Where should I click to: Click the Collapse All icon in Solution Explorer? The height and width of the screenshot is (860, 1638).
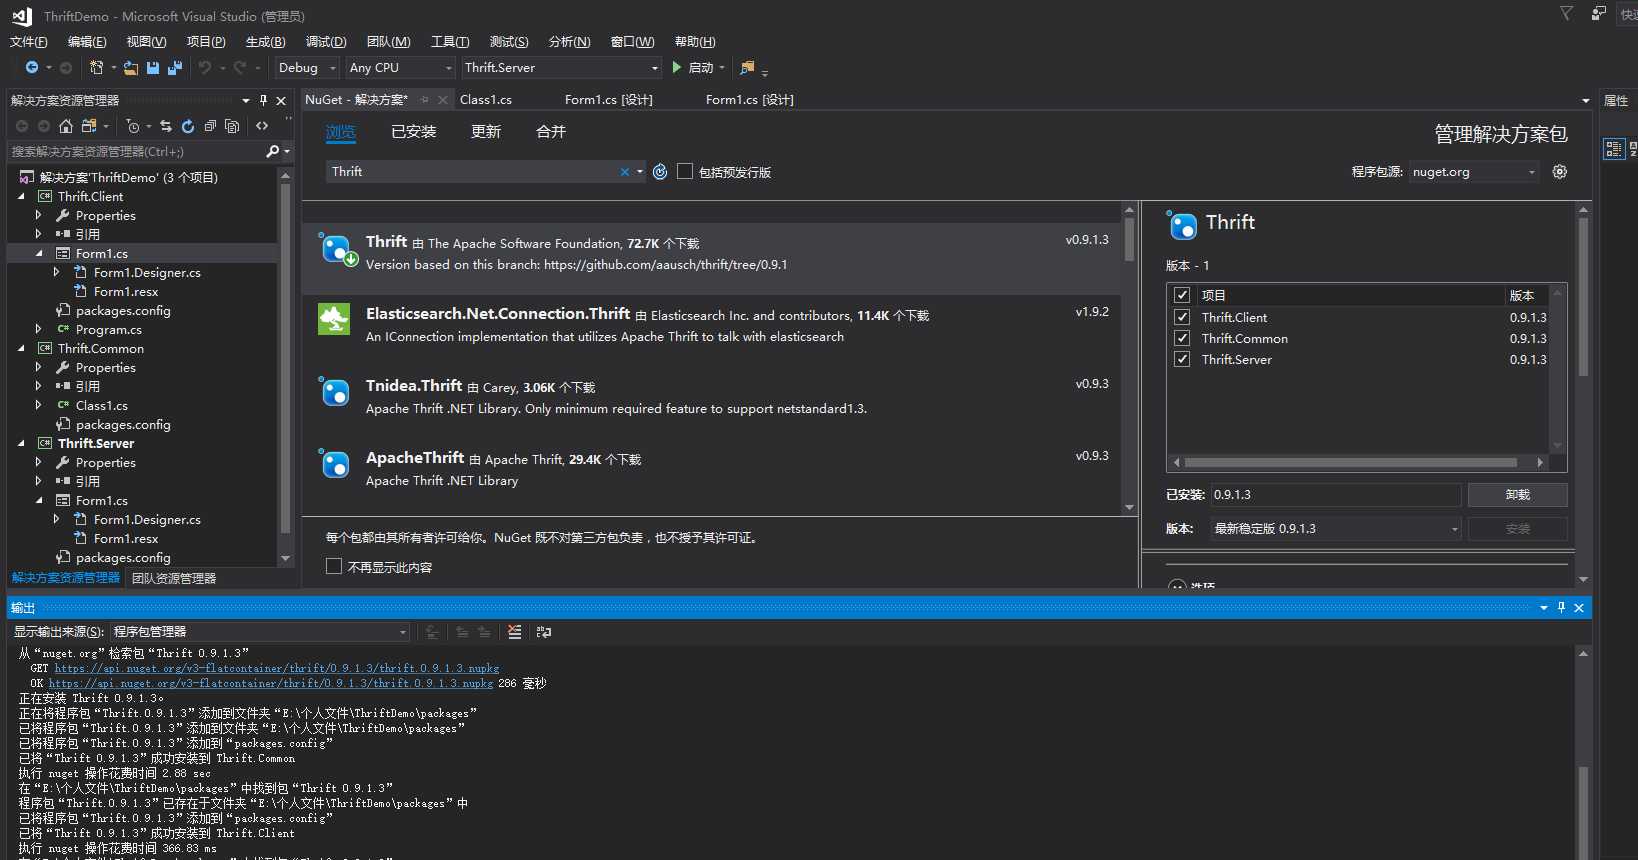click(x=210, y=126)
